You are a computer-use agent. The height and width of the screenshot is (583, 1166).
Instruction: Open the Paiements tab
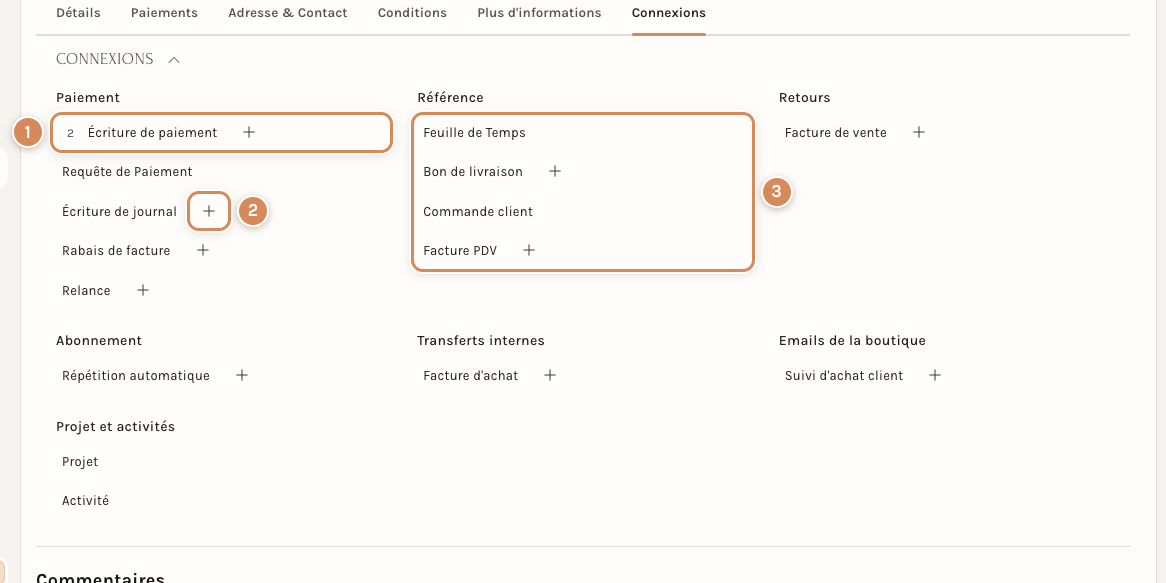(164, 13)
